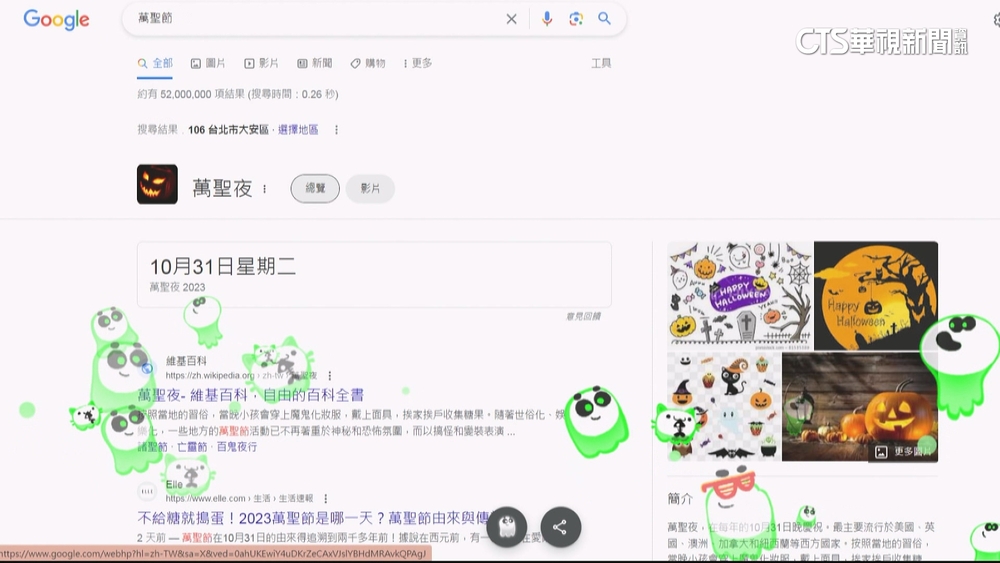Click the ghost game floating button

tap(506, 527)
